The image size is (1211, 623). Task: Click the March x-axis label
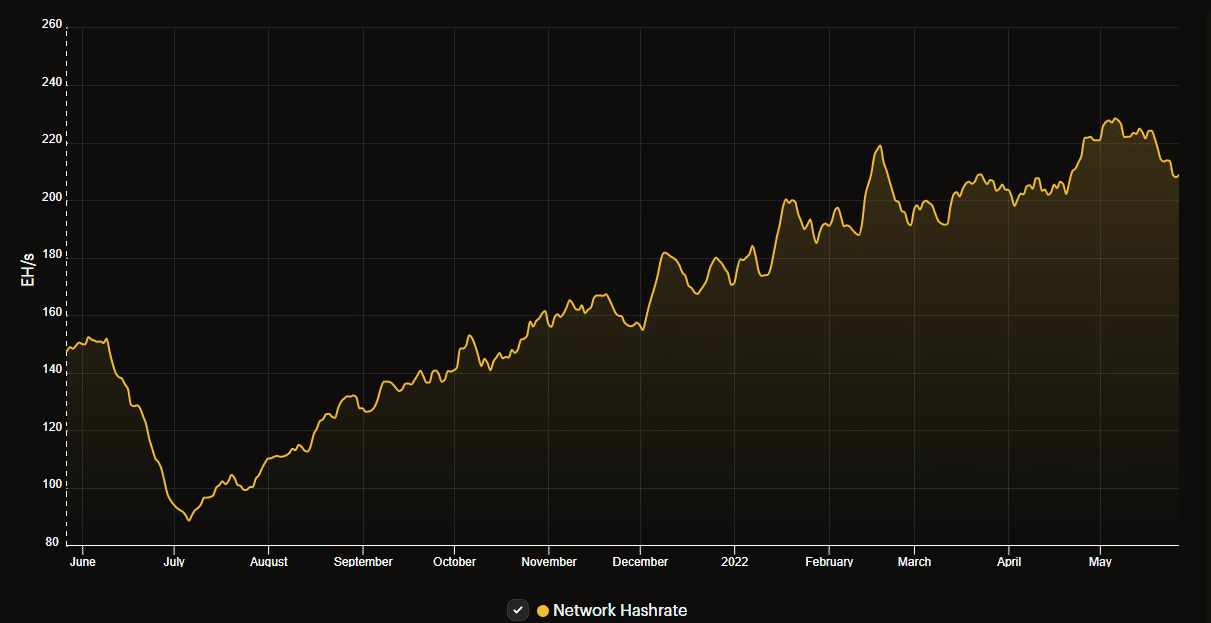pyautogui.click(x=914, y=562)
